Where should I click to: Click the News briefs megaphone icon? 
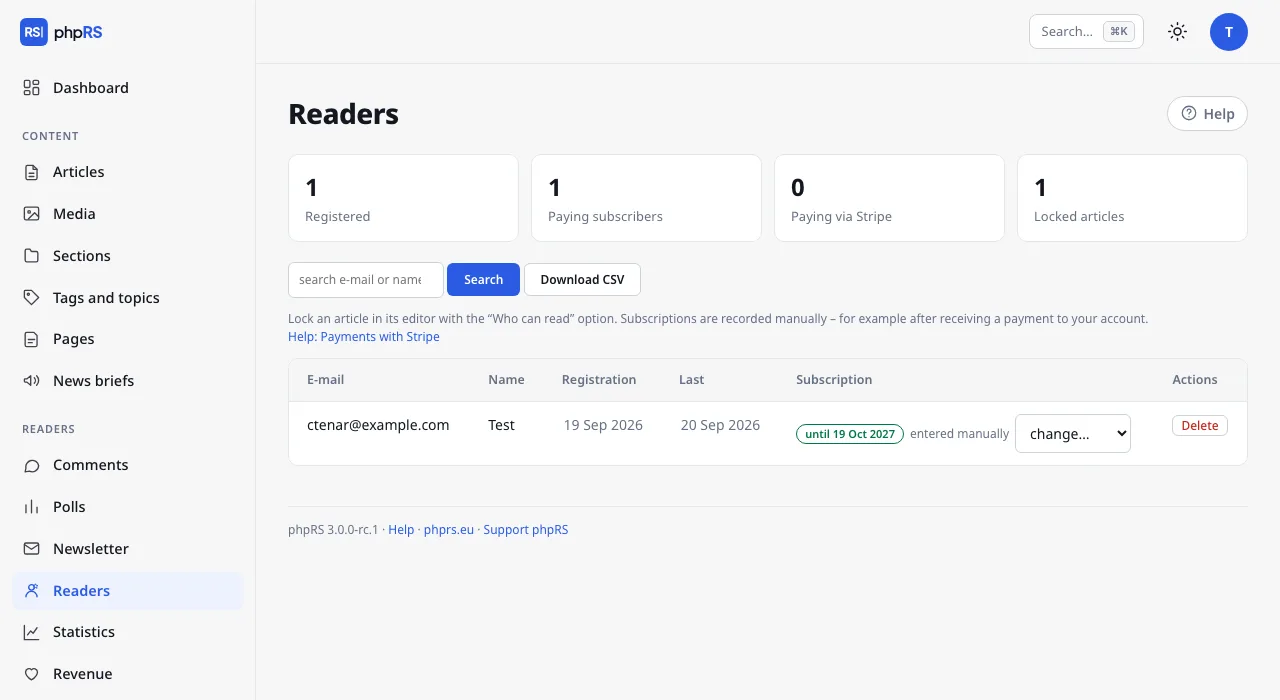pyautogui.click(x=32, y=381)
